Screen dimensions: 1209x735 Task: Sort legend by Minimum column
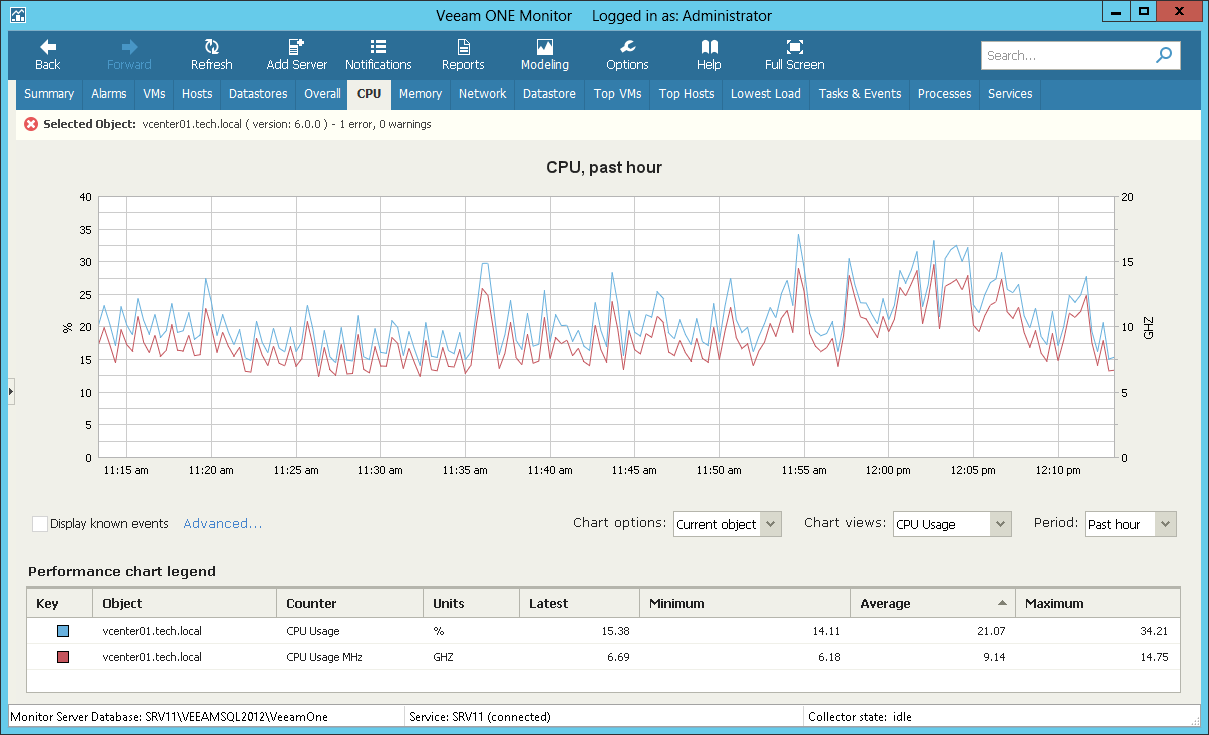[x=744, y=603]
